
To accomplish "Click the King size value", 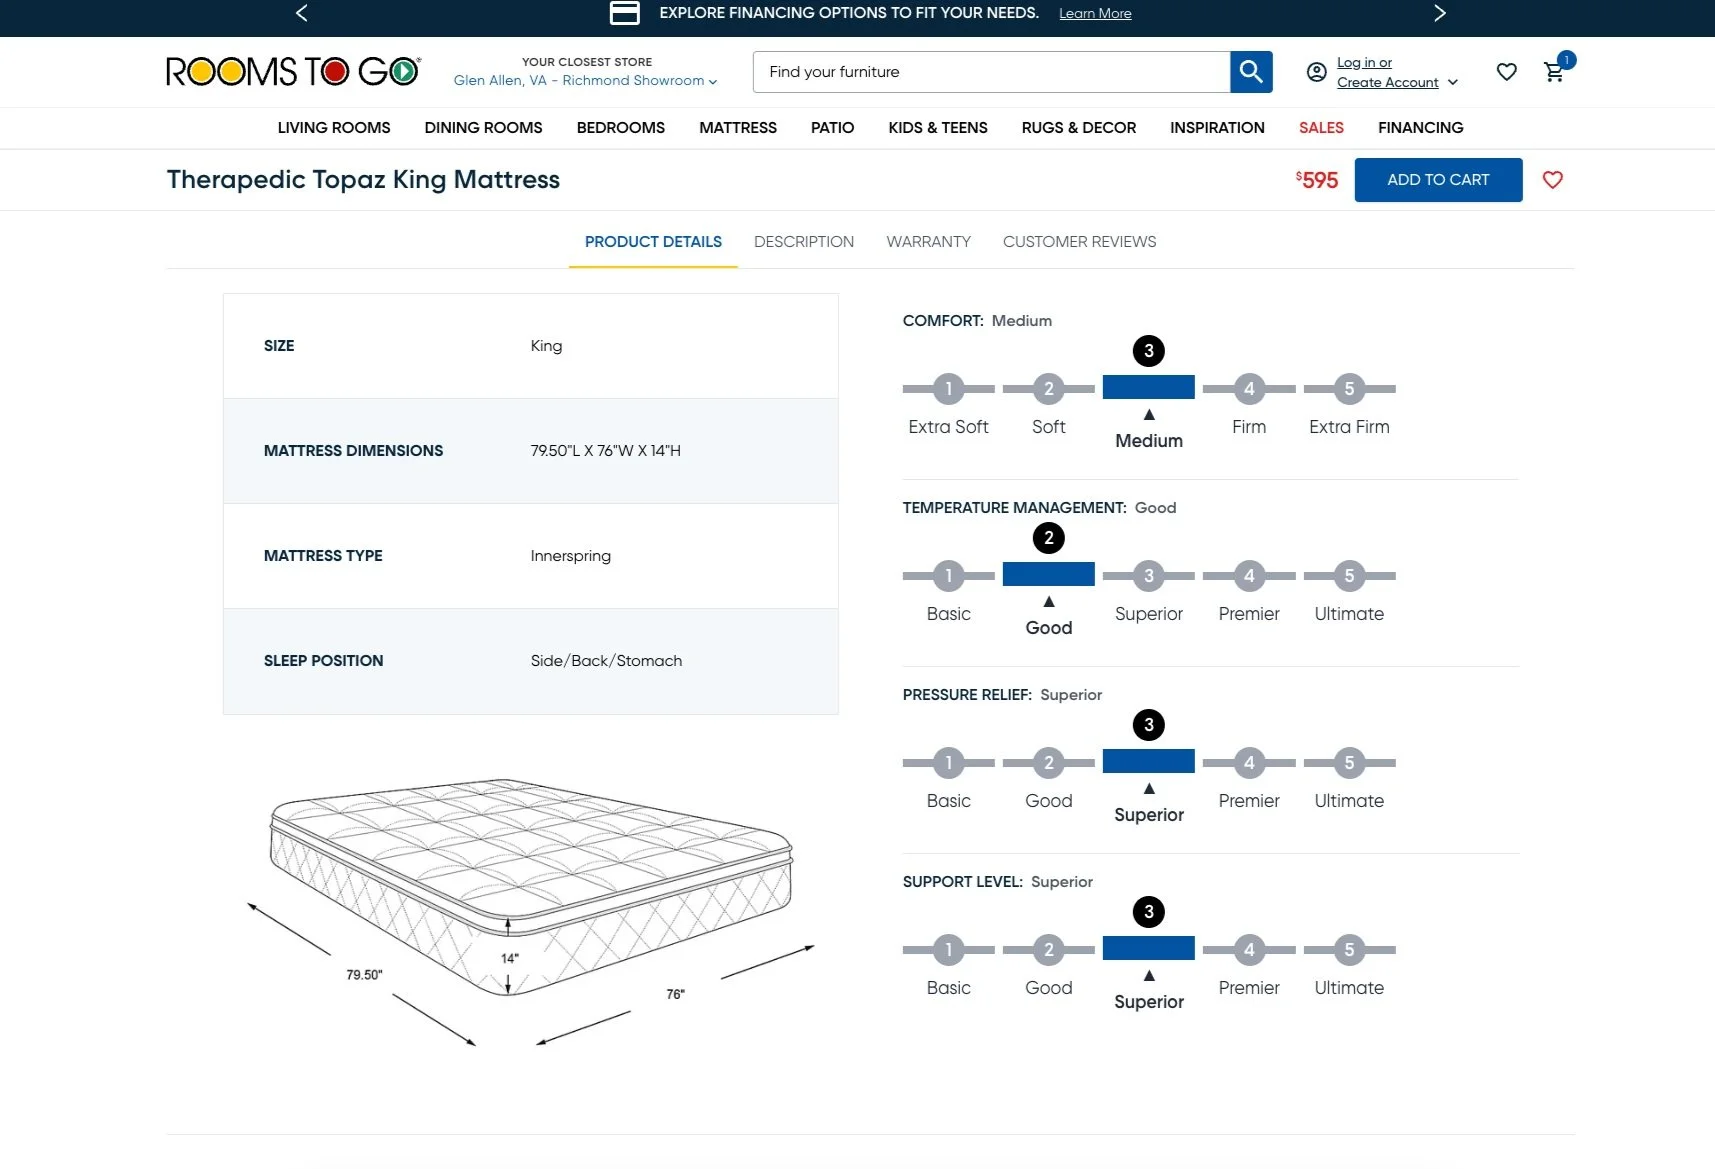I will [x=546, y=346].
